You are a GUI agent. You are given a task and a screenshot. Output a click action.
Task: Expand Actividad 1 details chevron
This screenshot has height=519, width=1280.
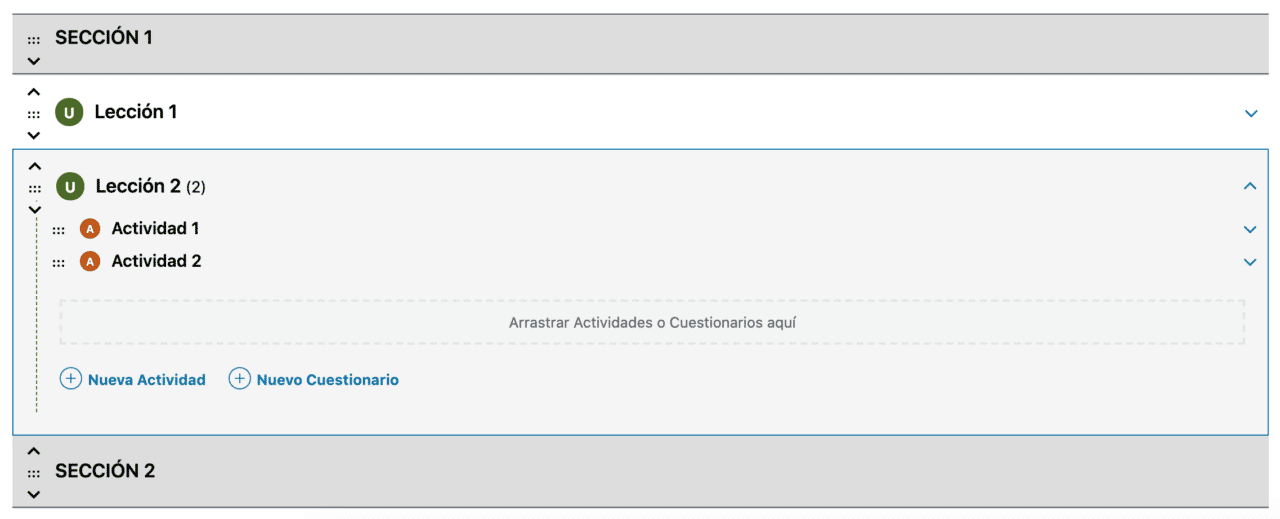pos(1249,229)
